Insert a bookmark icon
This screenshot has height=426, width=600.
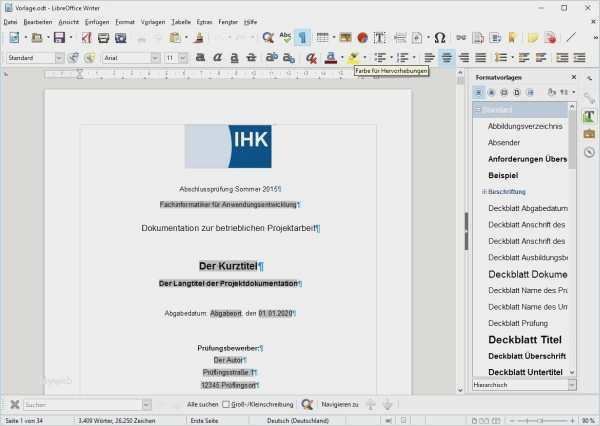point(512,38)
